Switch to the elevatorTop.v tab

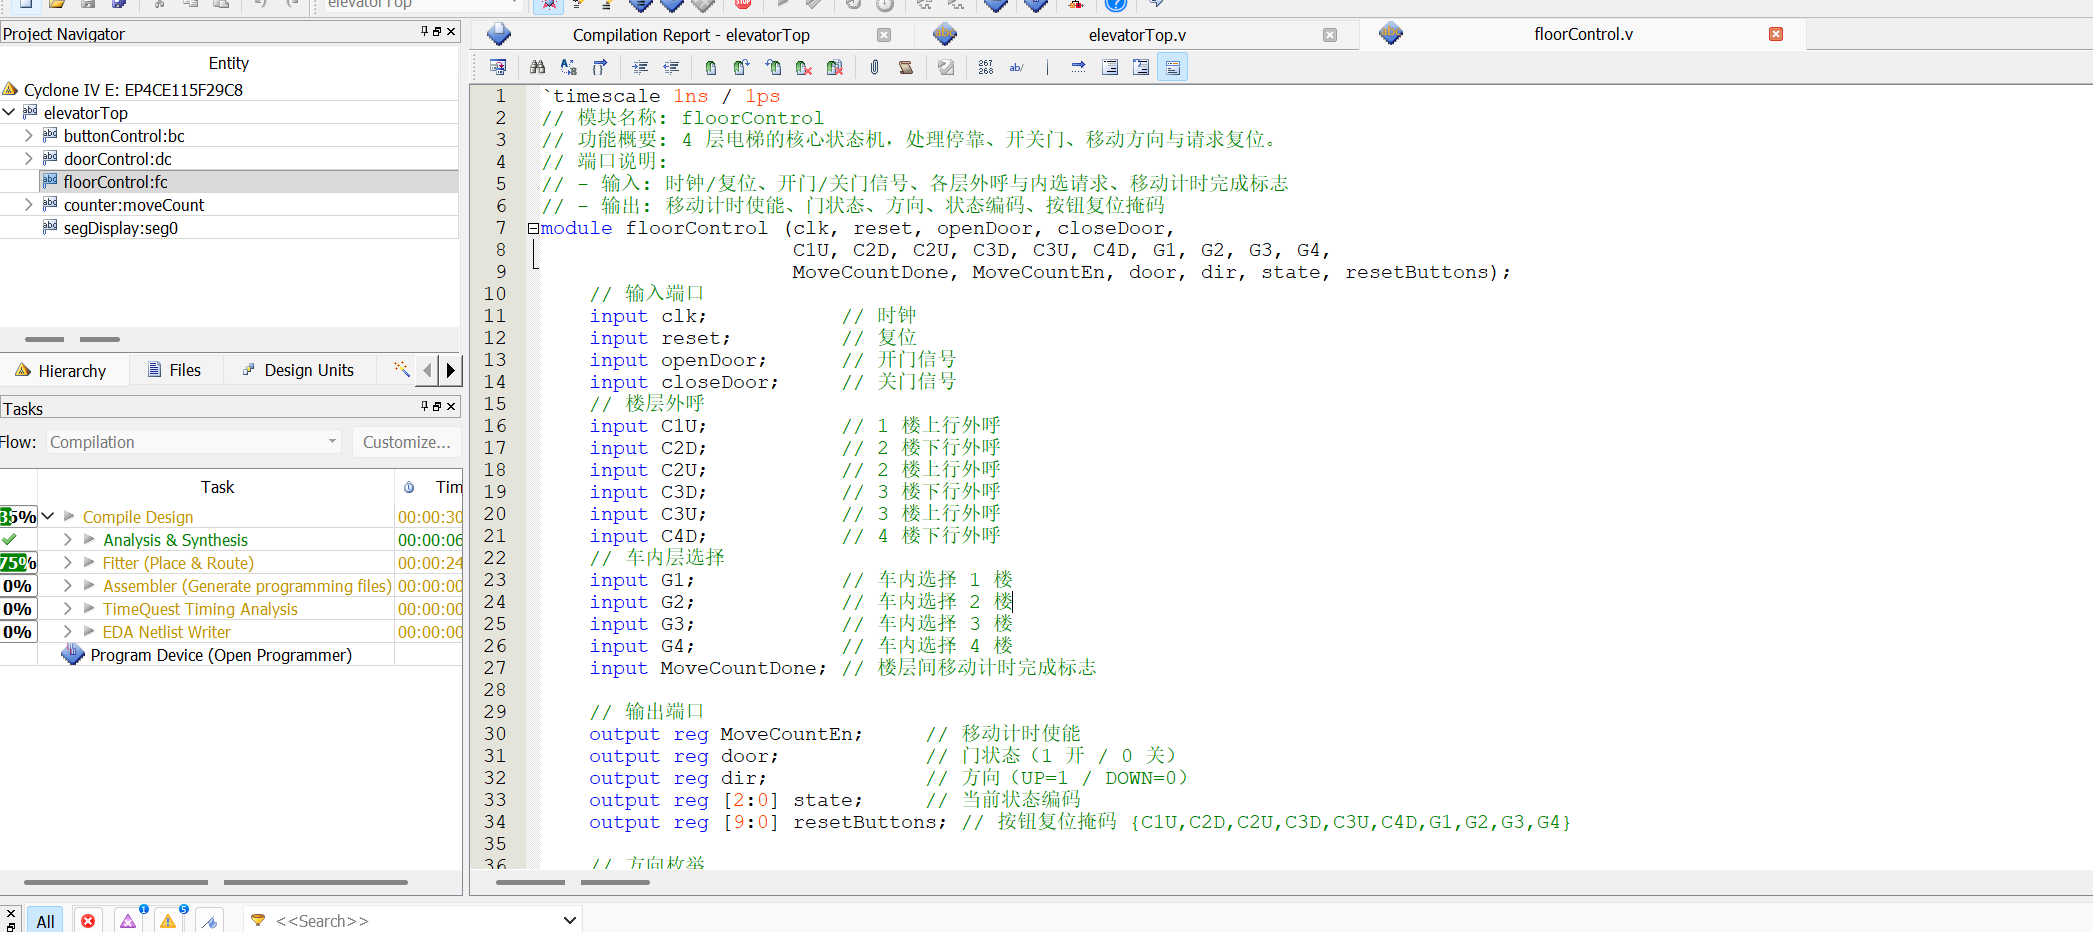tap(1137, 35)
